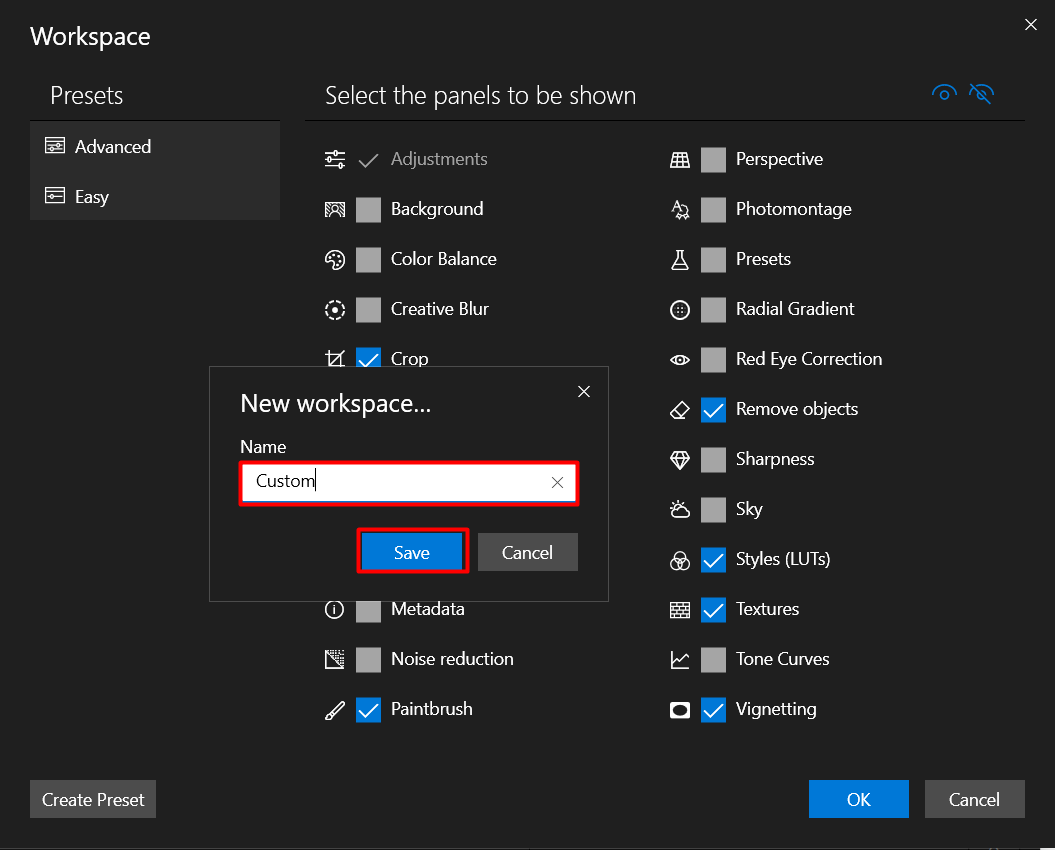
Task: Uncheck the Crop panel checkbox
Action: [x=368, y=357]
